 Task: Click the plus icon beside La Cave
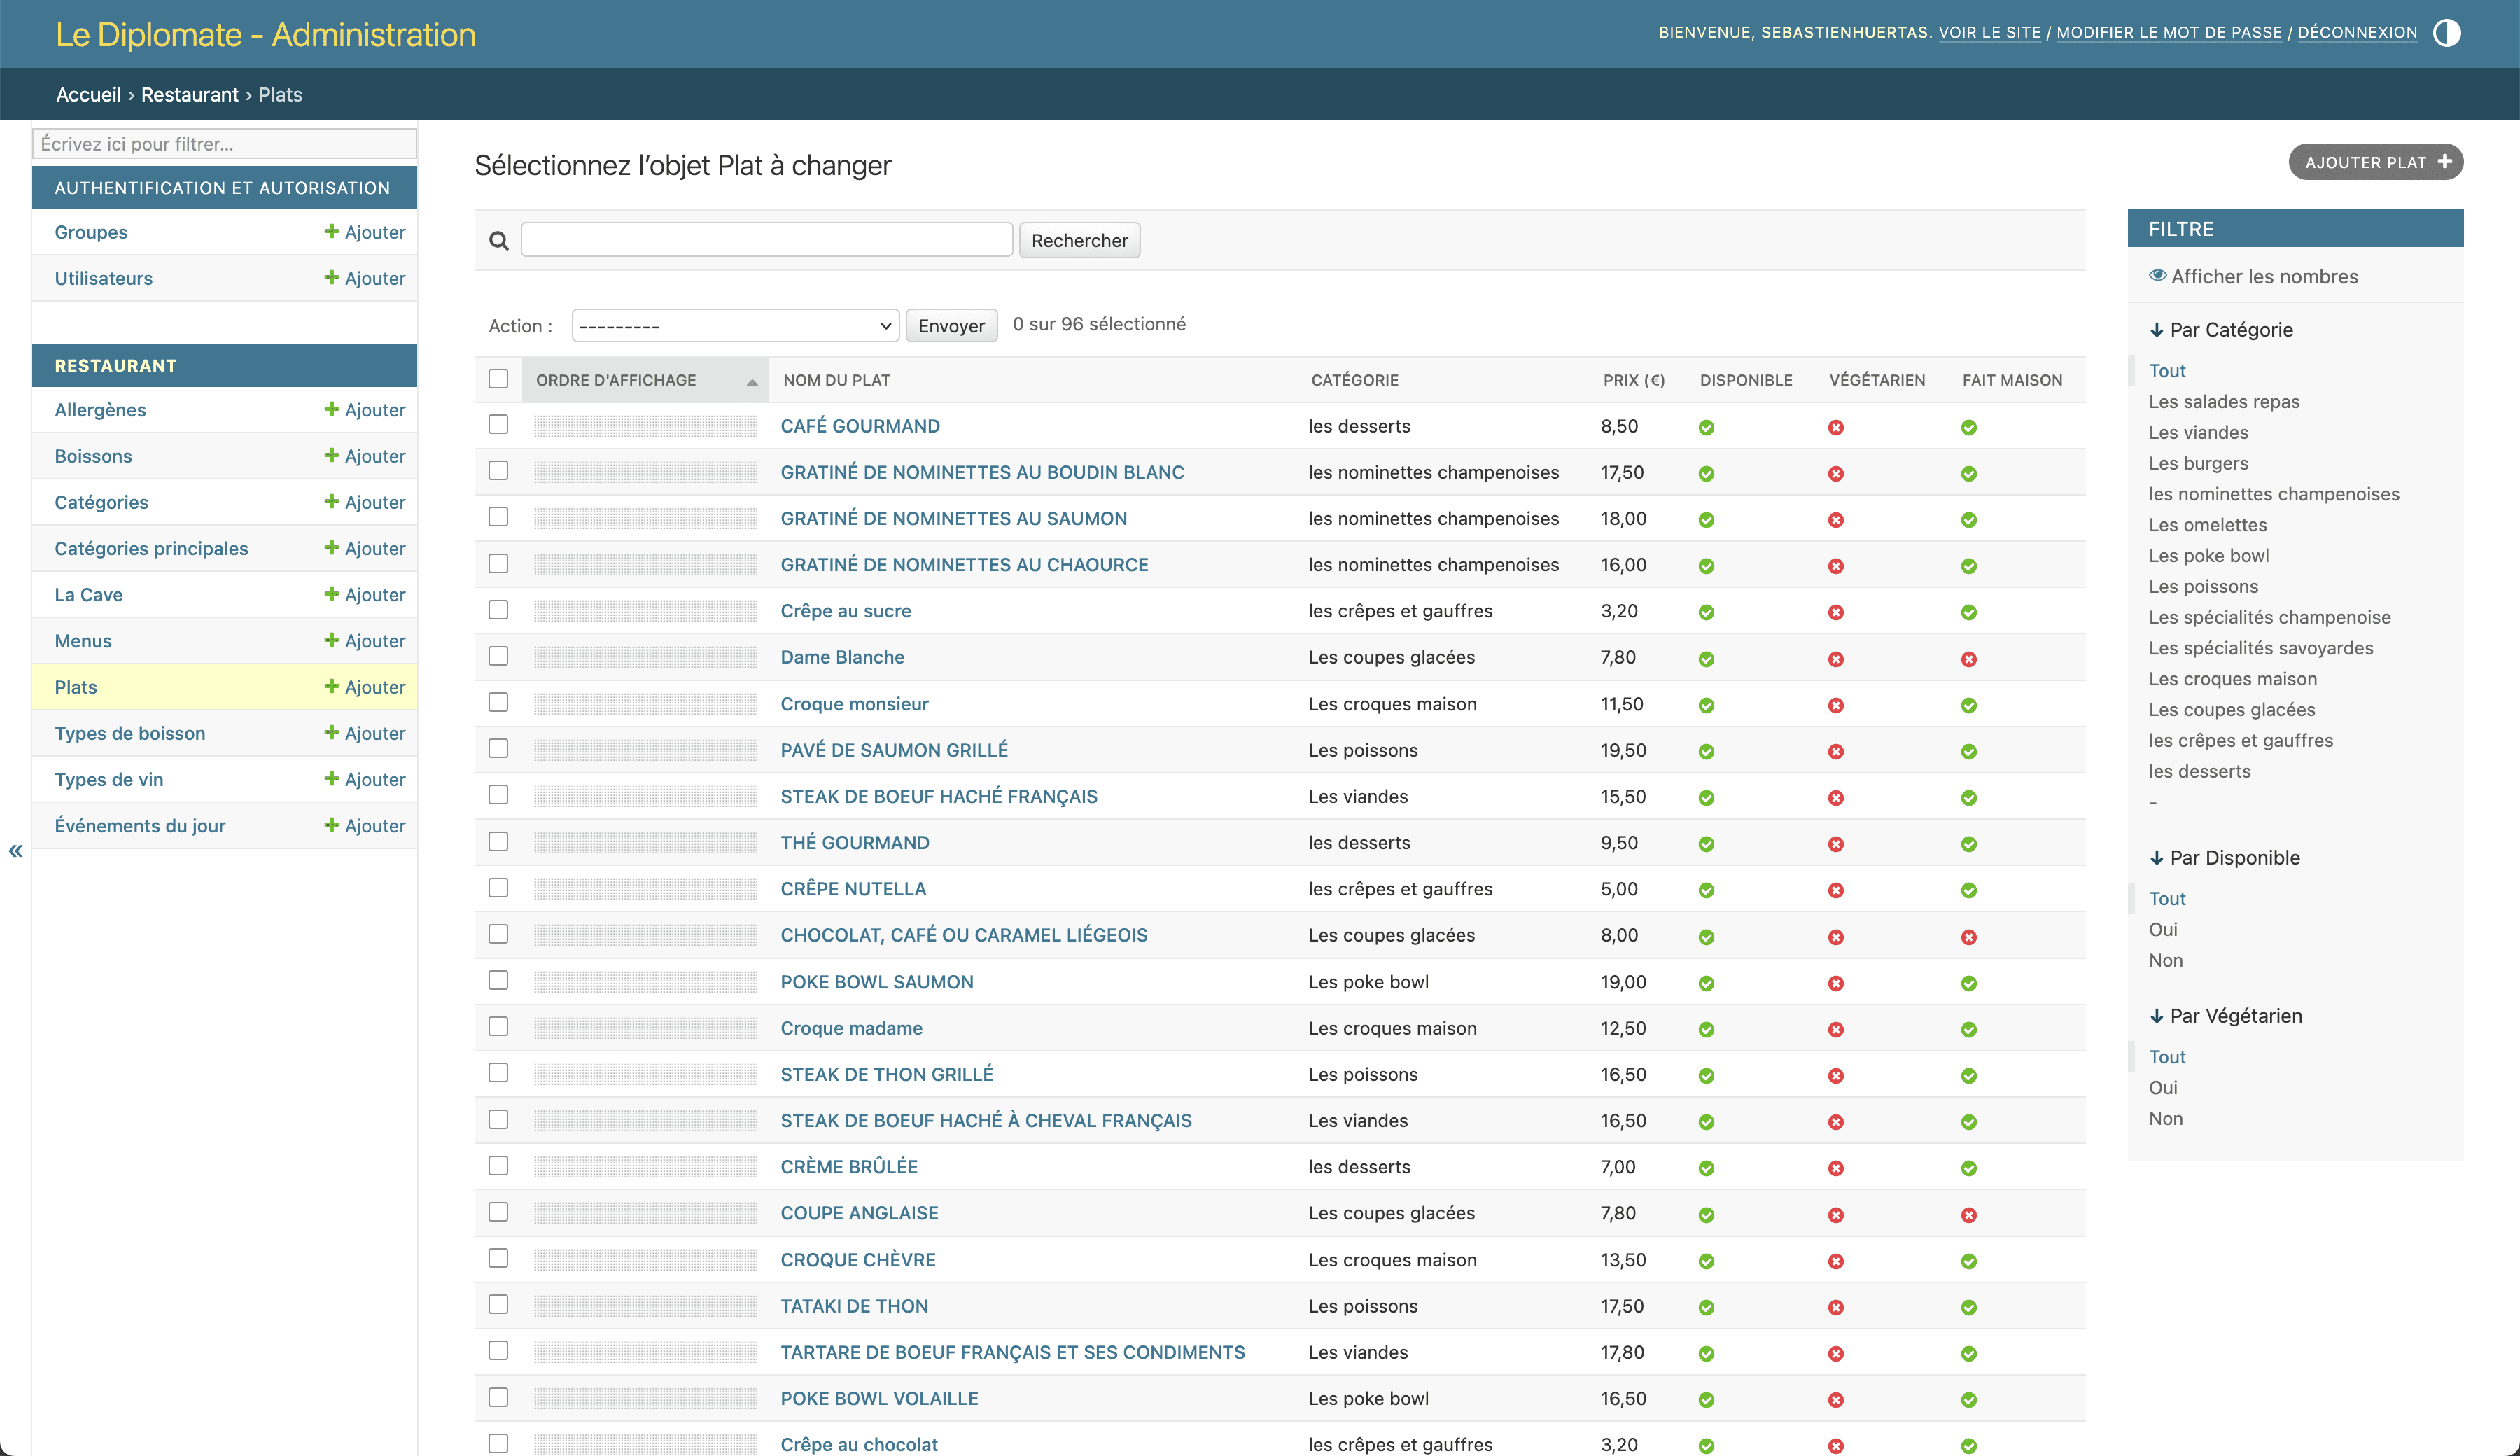coord(331,594)
